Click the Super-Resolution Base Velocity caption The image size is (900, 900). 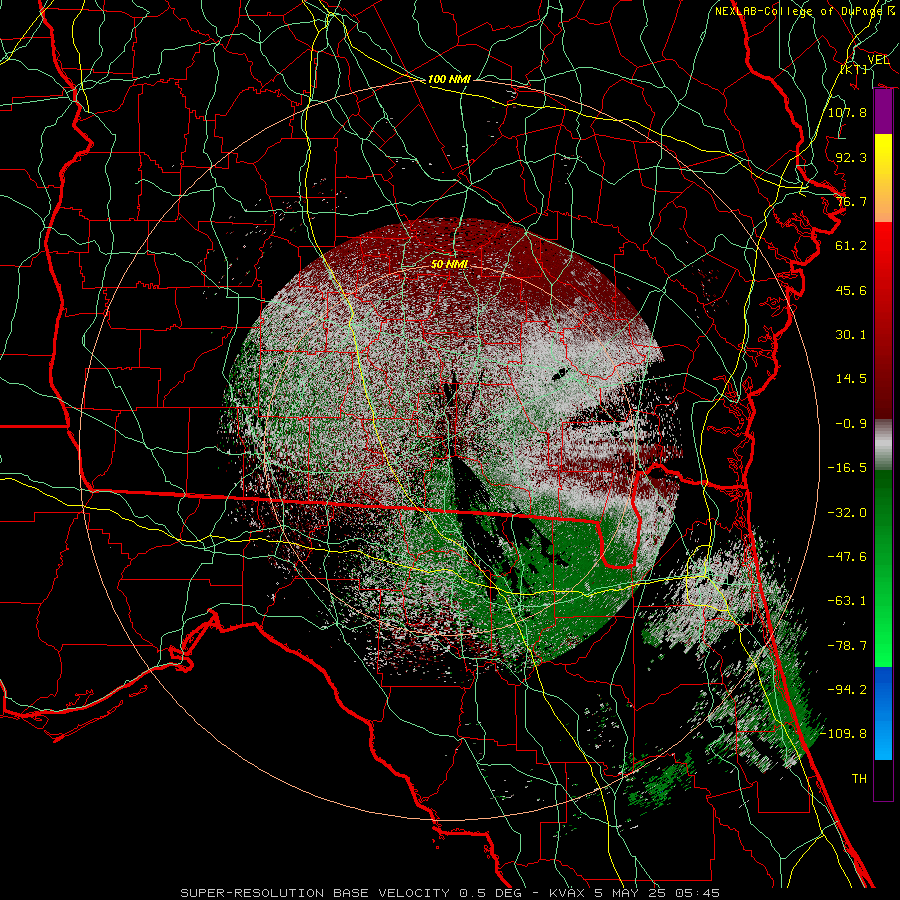pyautogui.click(x=450, y=893)
